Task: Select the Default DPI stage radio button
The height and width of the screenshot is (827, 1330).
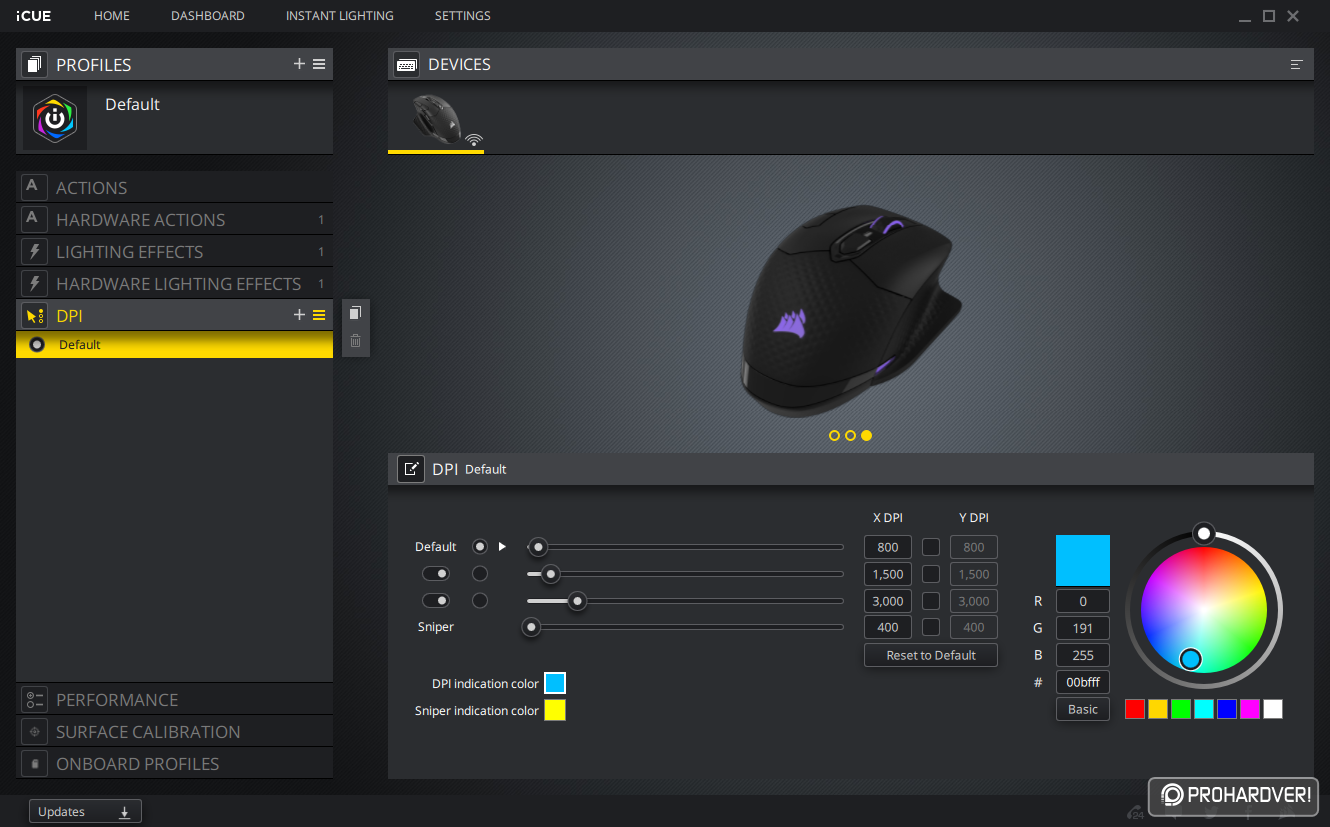Action: click(x=480, y=546)
